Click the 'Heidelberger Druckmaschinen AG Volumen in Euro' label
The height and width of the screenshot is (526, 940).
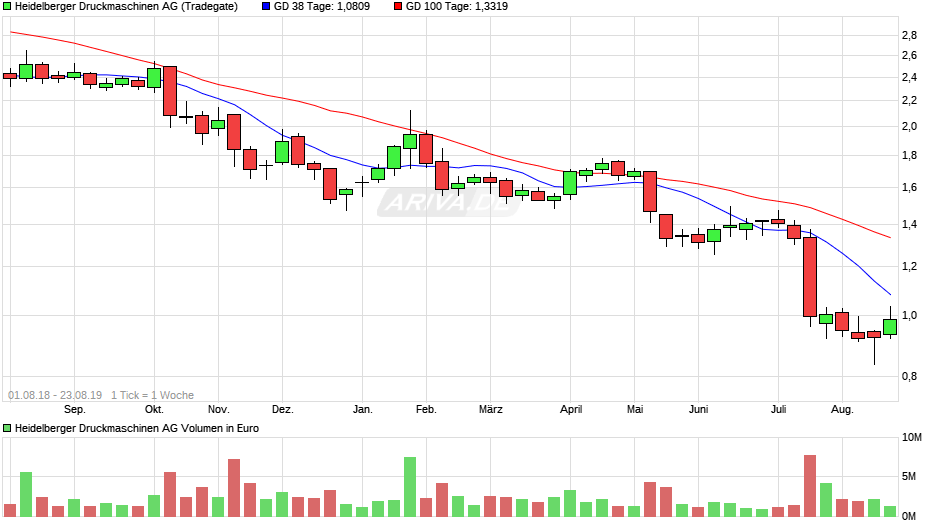(x=137, y=428)
